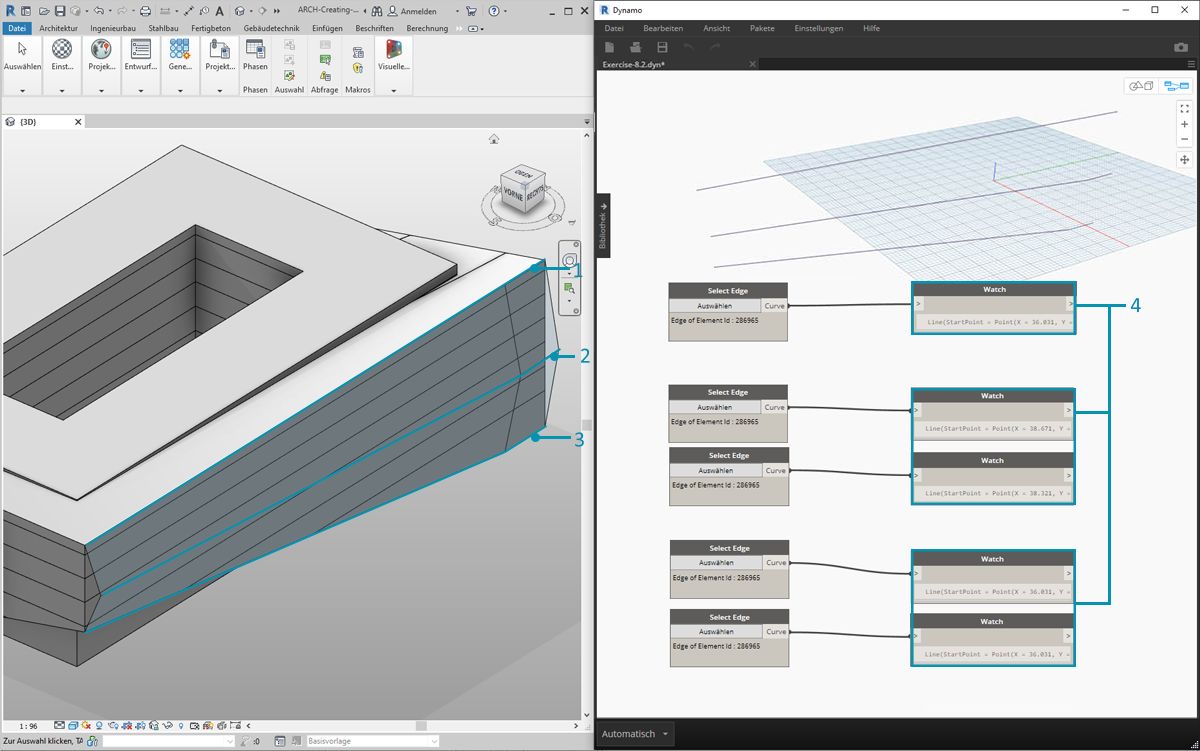This screenshot has height=751, width=1200.
Task: Open file icon in Dynamo toolbar
Action: [635, 47]
